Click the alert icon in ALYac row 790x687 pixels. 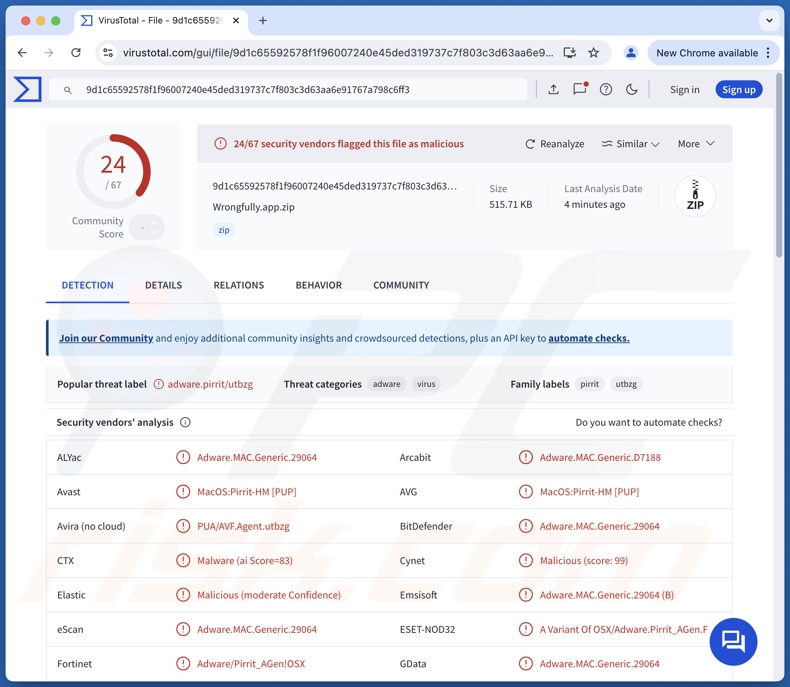pos(182,457)
